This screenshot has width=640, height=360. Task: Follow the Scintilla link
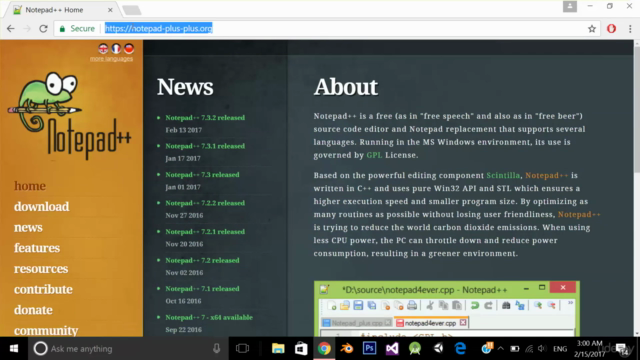503,176
